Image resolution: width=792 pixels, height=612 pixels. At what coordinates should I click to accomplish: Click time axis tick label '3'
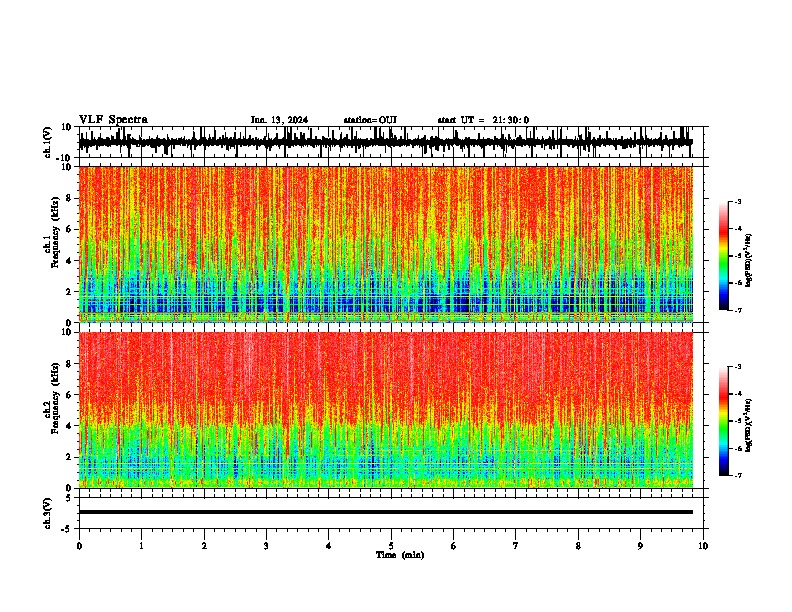pos(266,546)
